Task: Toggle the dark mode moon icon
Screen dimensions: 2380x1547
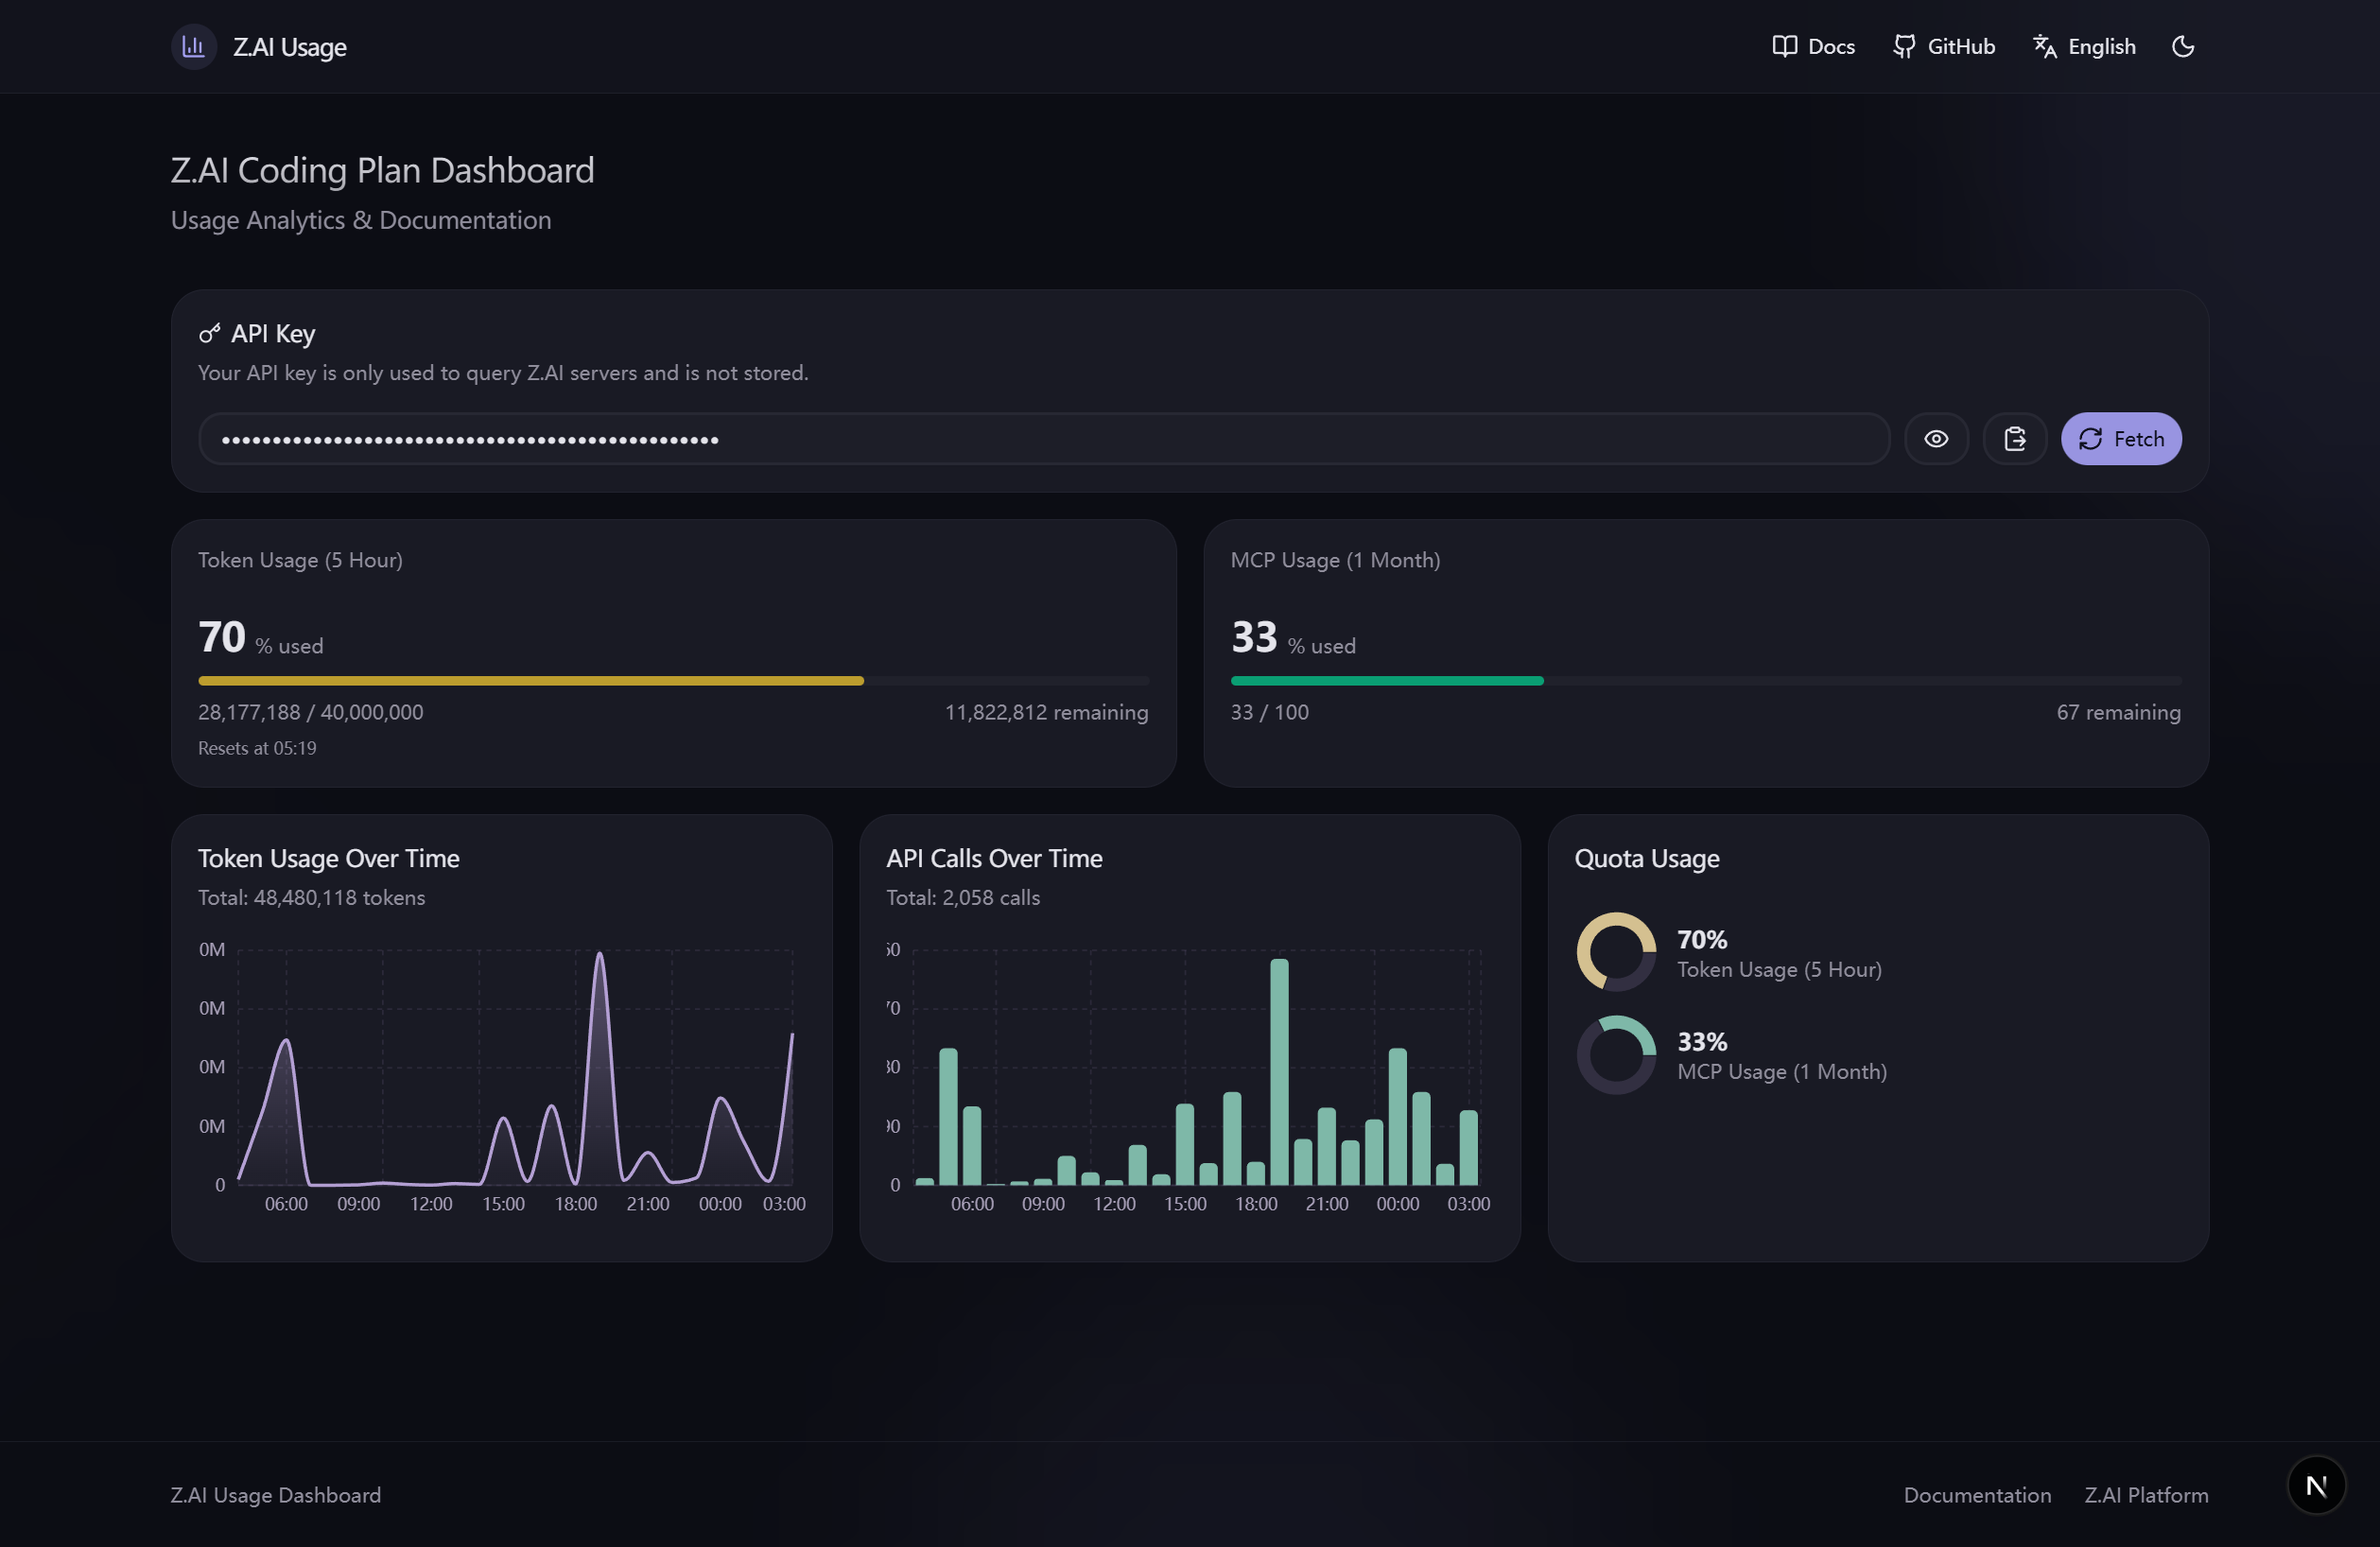Action: [2183, 47]
